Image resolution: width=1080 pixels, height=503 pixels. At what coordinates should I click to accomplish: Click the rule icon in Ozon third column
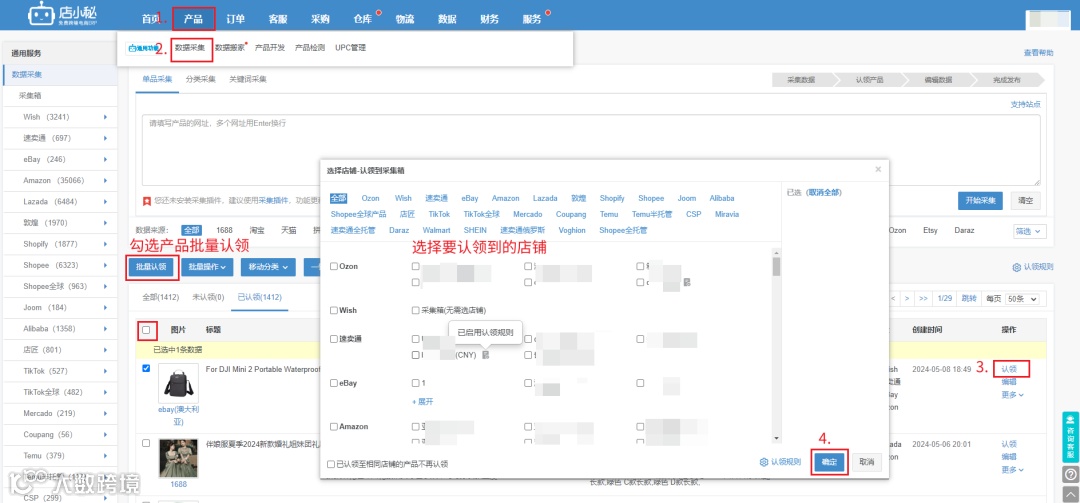coord(687,282)
